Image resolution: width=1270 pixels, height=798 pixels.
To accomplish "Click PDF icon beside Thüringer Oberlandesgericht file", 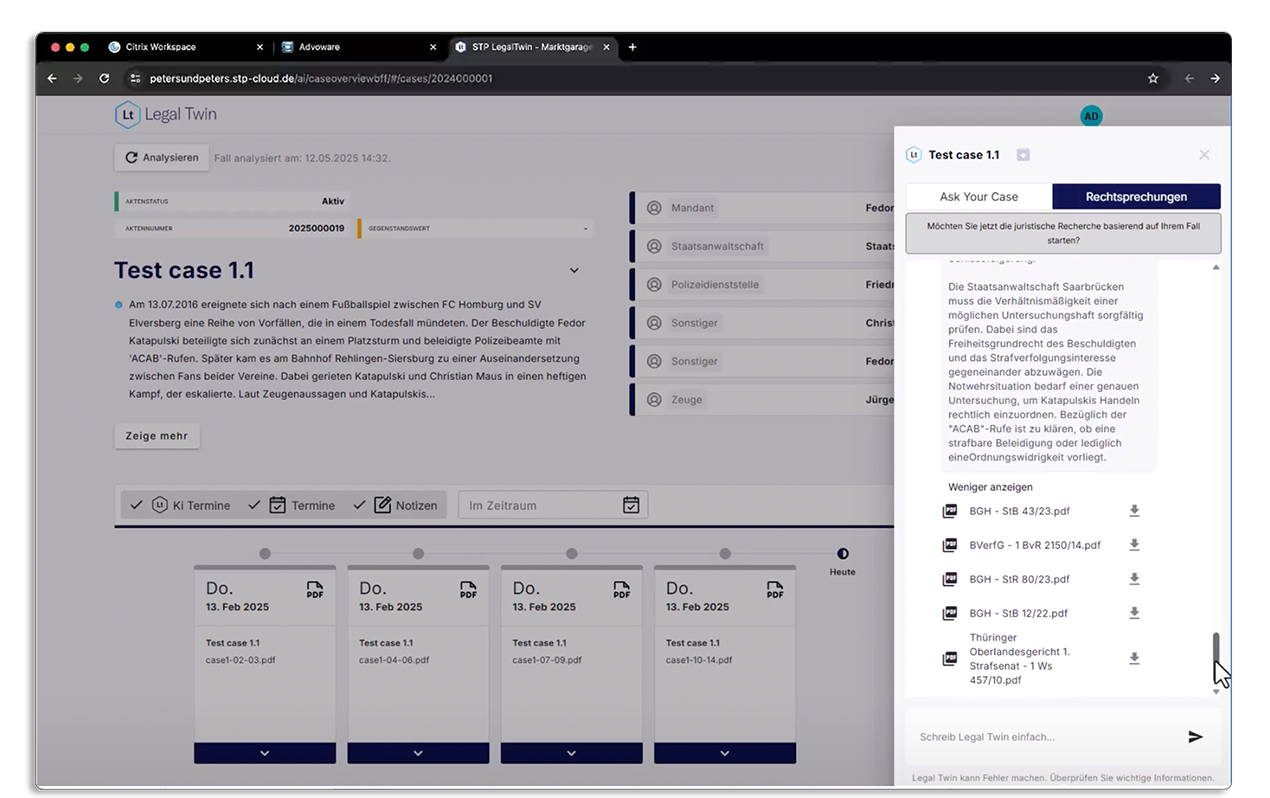I will pos(949,658).
